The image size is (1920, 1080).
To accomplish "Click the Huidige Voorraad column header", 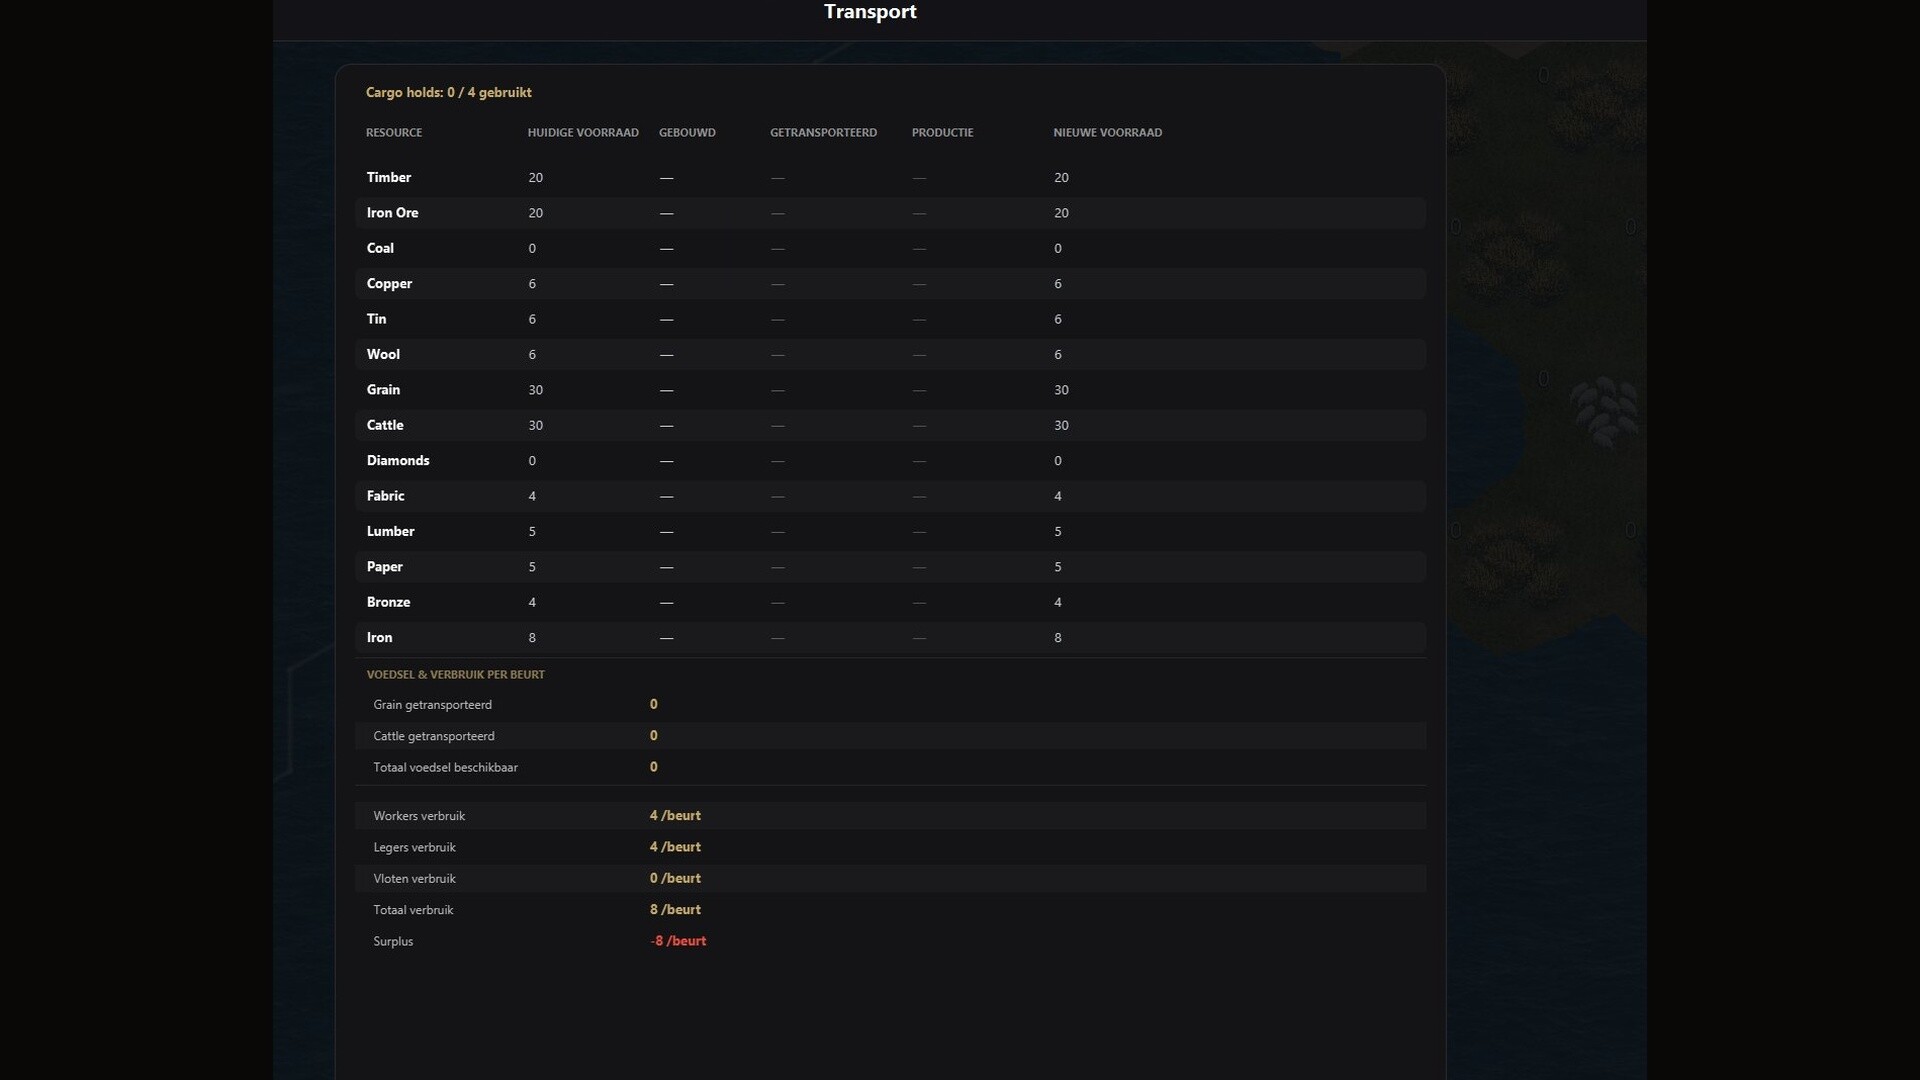I will pos(583,132).
